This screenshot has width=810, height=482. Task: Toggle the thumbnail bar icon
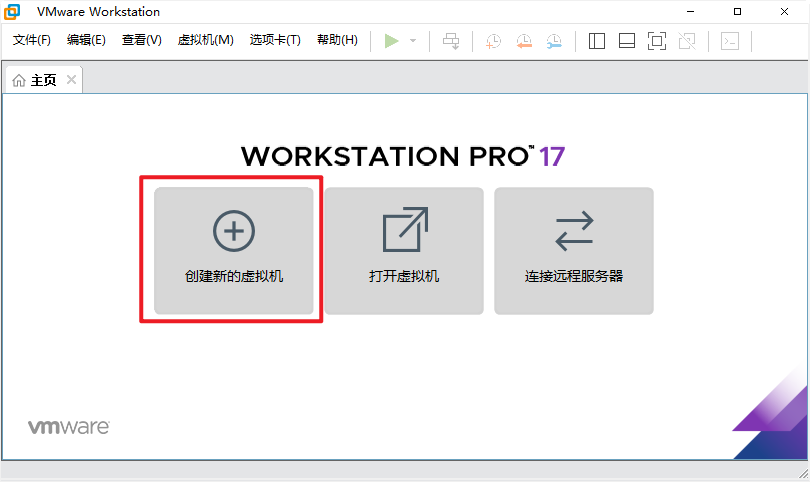click(627, 41)
